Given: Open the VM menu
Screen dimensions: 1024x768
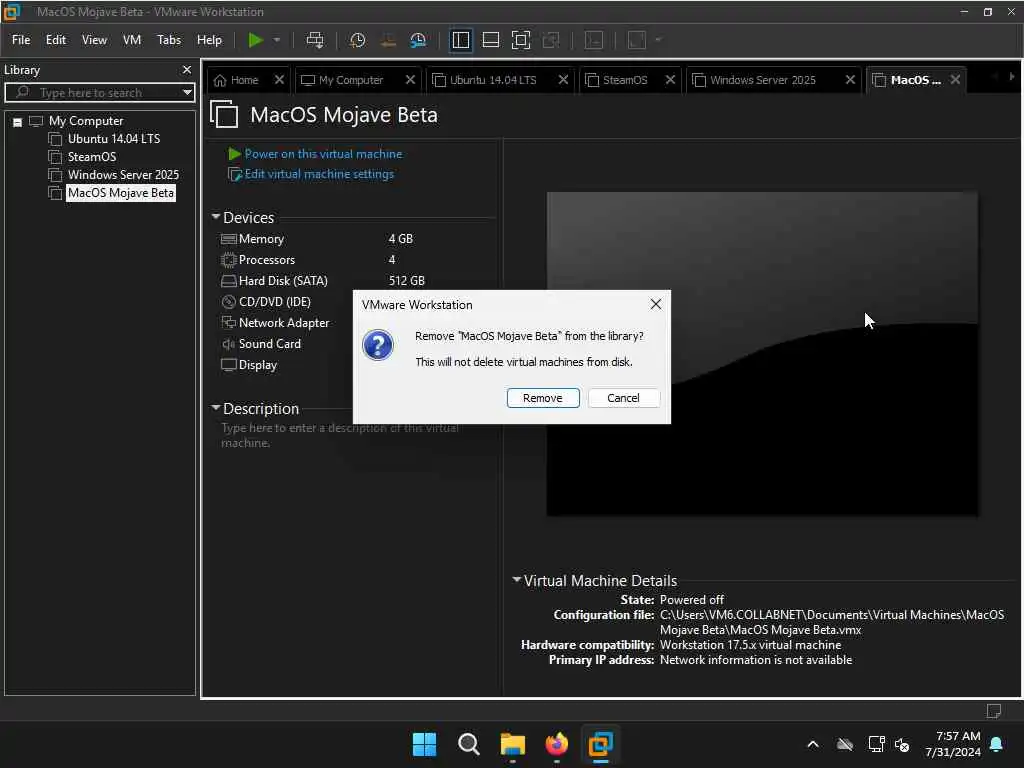Looking at the screenshot, I should (132, 40).
